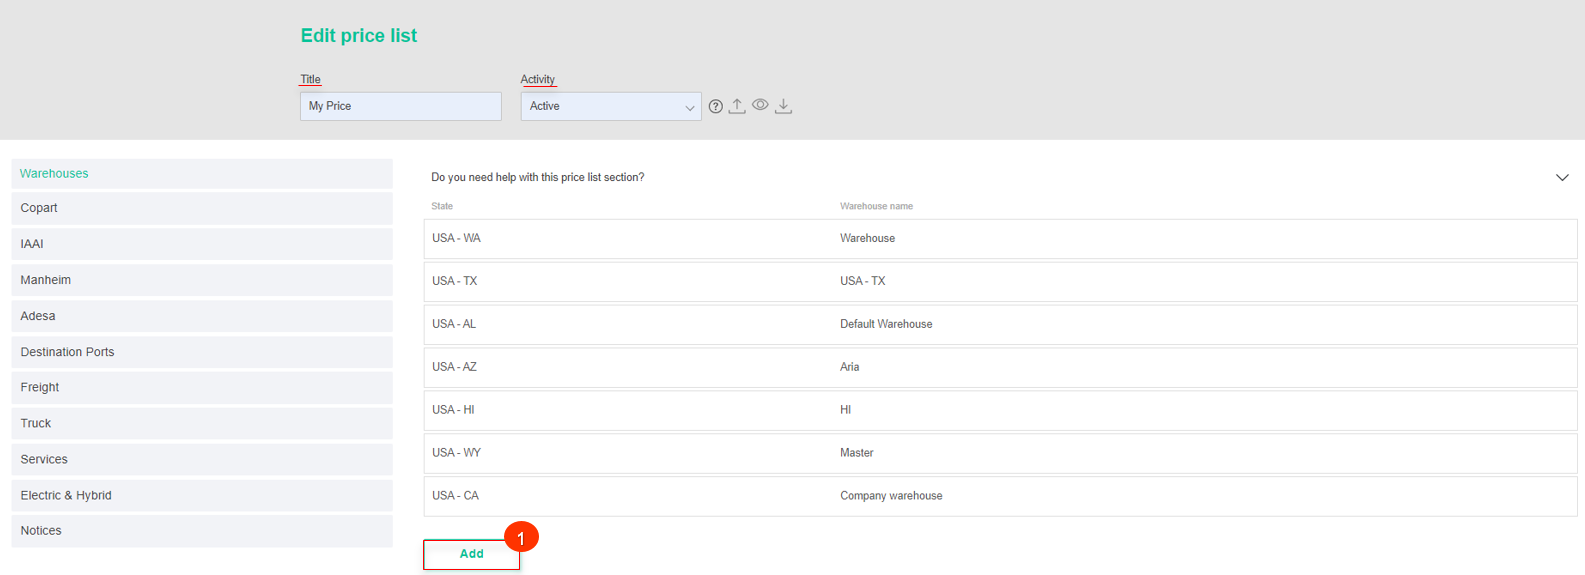Select the Warehouses section
The height and width of the screenshot is (575, 1585).
coord(202,173)
